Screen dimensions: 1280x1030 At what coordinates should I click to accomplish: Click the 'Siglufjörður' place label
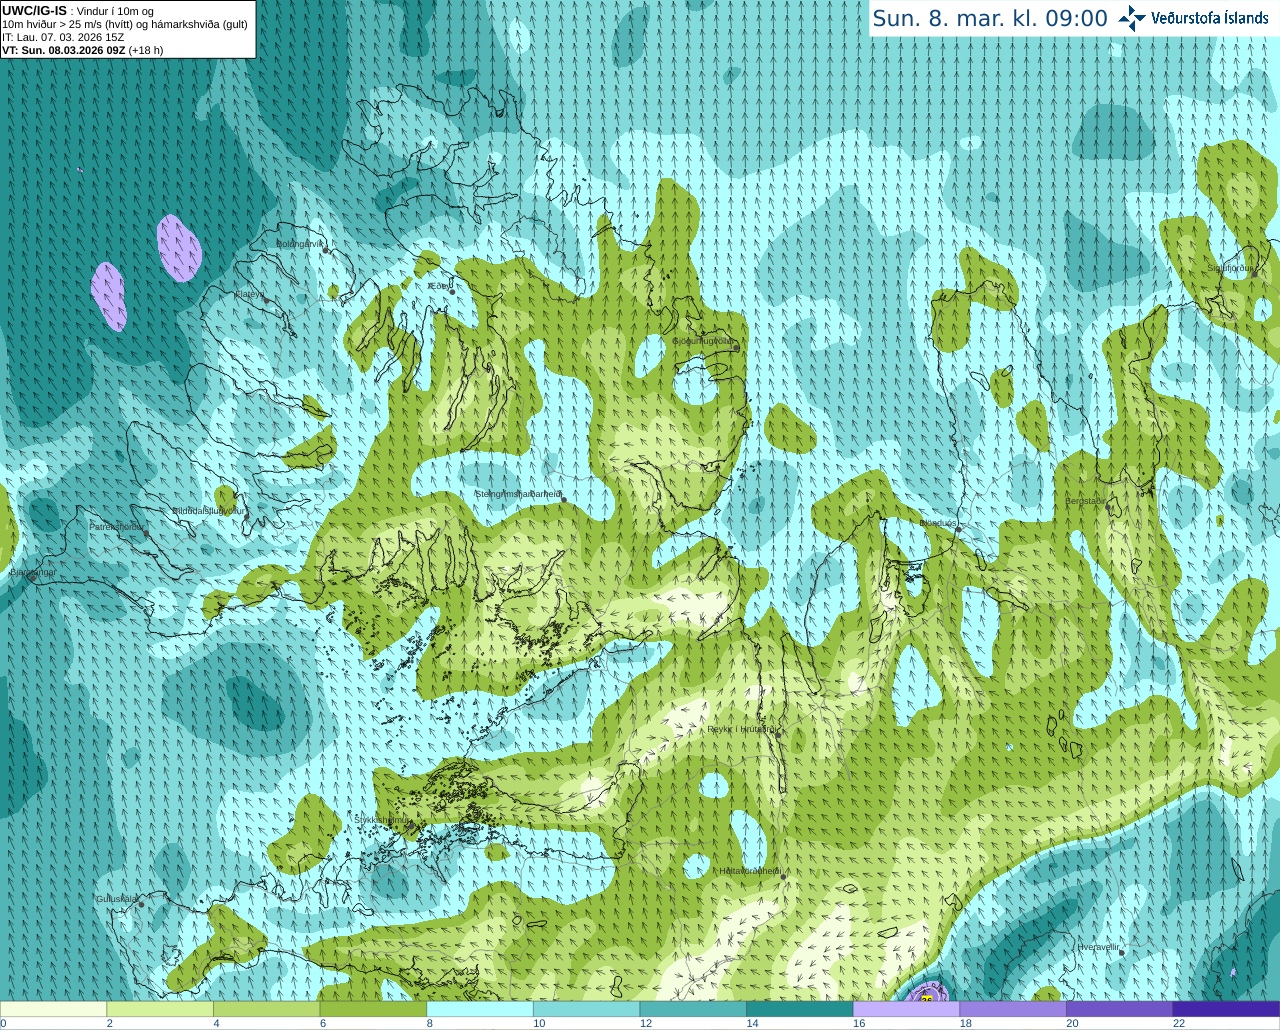point(1231,268)
